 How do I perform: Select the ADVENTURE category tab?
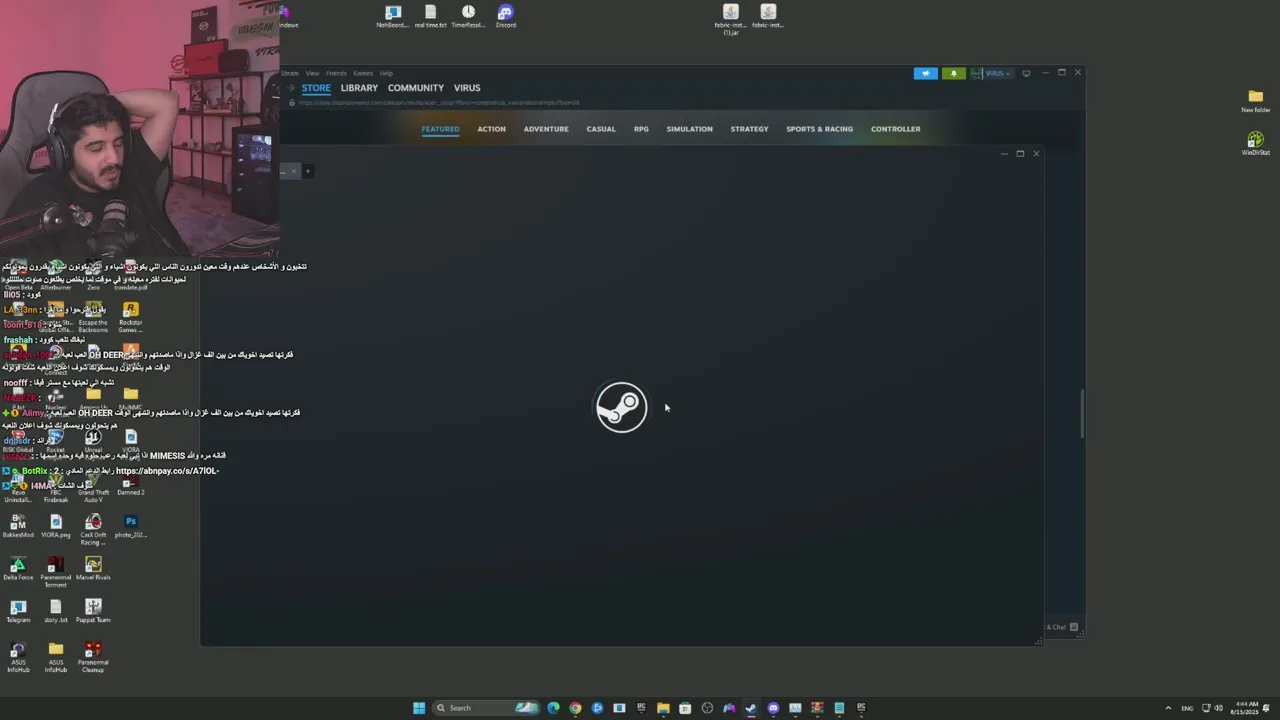click(546, 129)
